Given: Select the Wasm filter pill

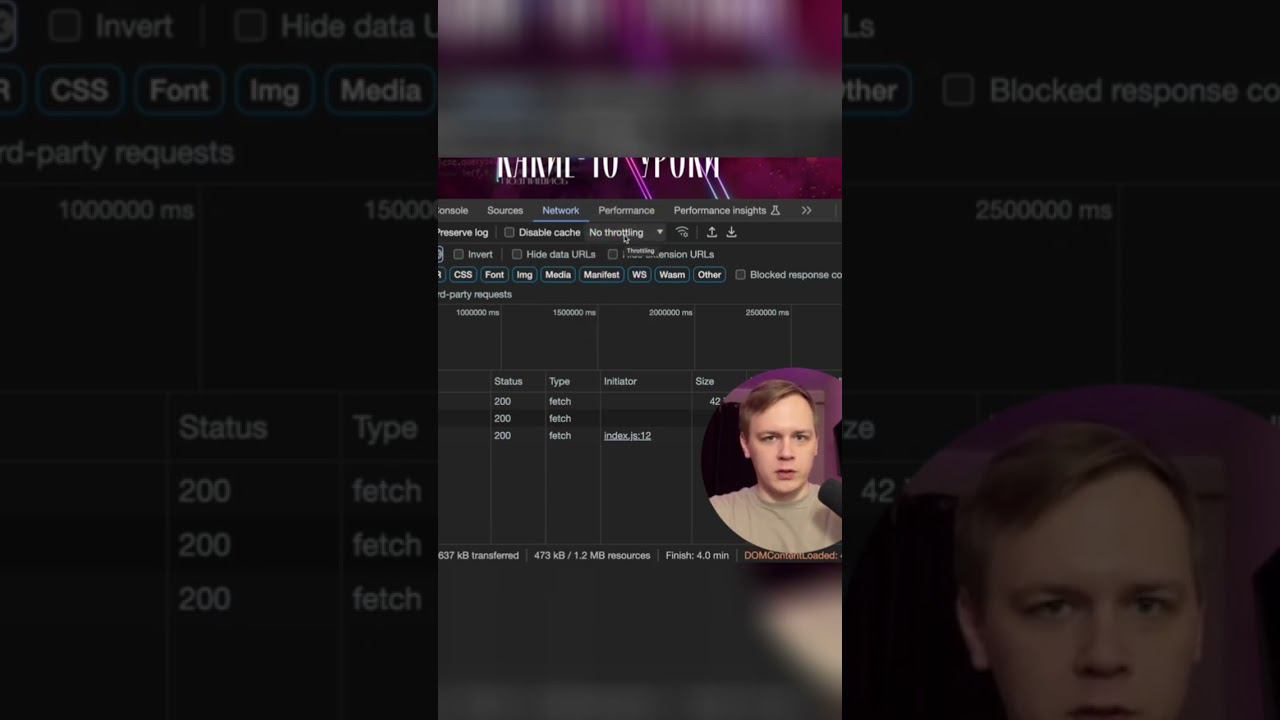Looking at the screenshot, I should [x=672, y=275].
